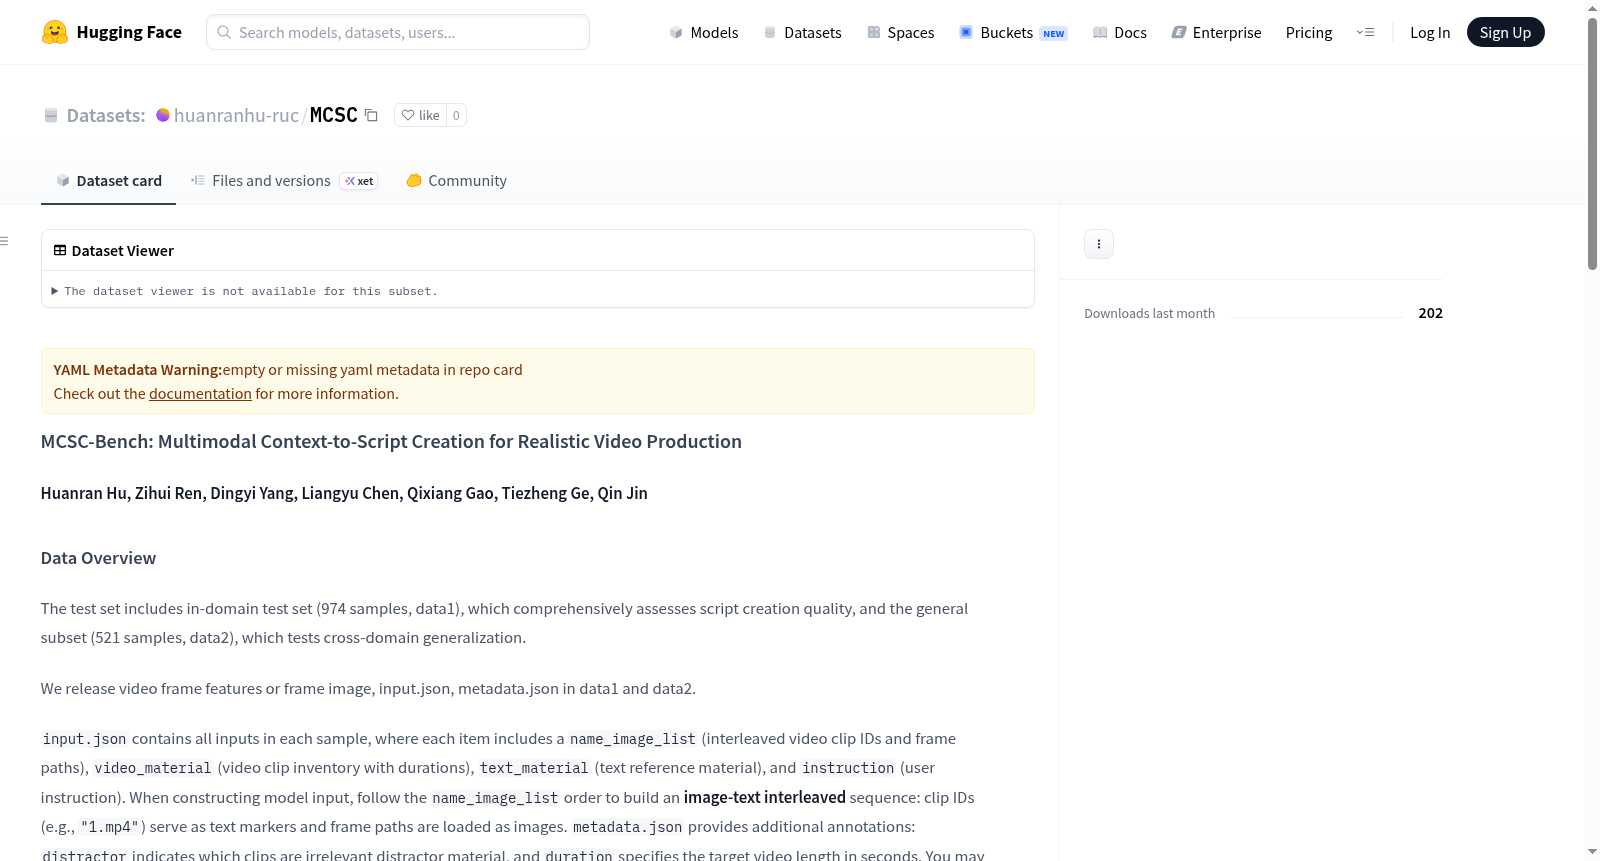Click the xet badge on Files tab
The image size is (1600, 861).
point(359,181)
